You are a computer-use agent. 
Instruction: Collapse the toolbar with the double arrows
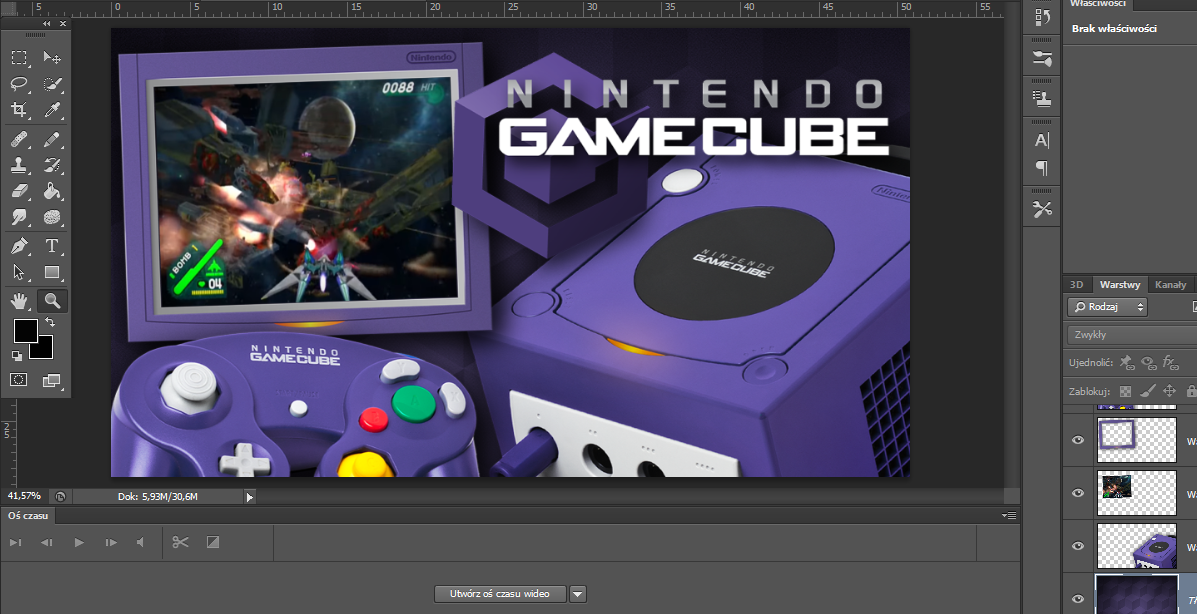pos(47,24)
